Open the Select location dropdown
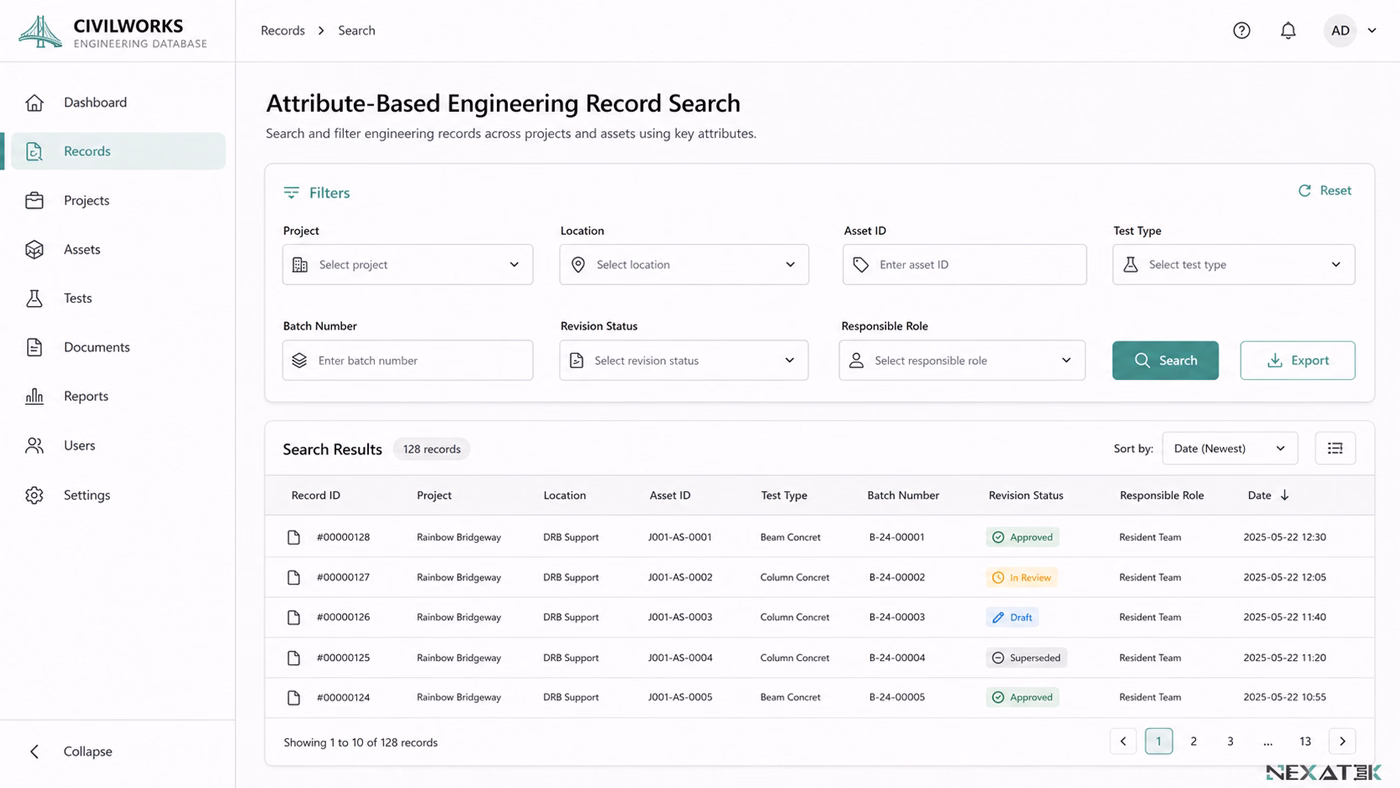 [684, 265]
